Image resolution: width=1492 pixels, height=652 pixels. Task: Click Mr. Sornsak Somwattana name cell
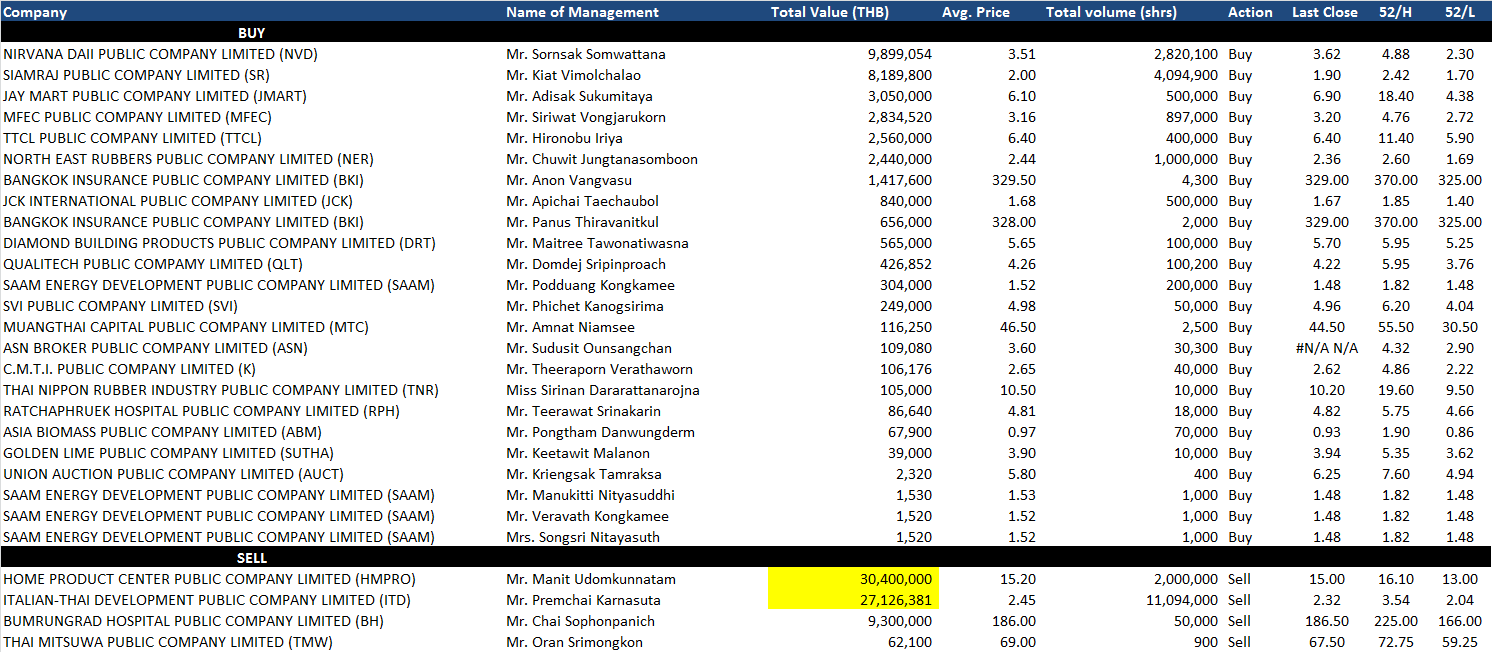click(586, 54)
